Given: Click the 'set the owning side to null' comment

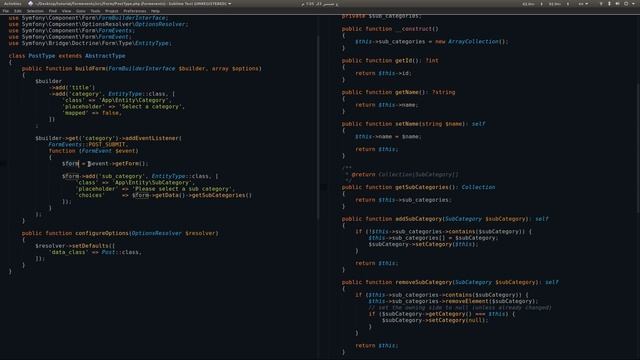Looking at the screenshot, I should coord(460,308).
